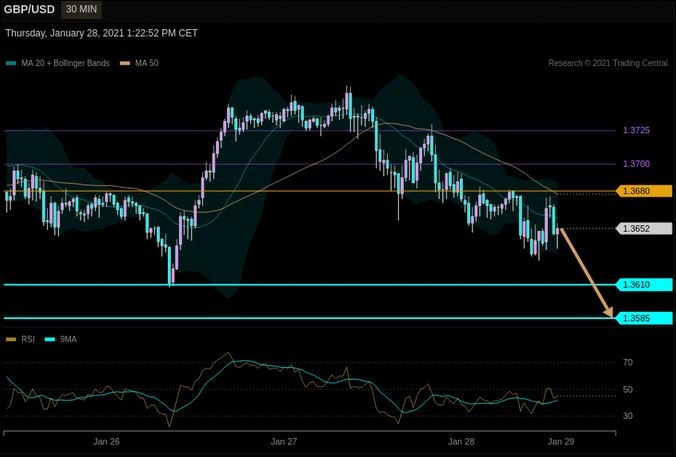Click the Jan 29 date axis label
Screen dimensions: 676x457
point(561,441)
